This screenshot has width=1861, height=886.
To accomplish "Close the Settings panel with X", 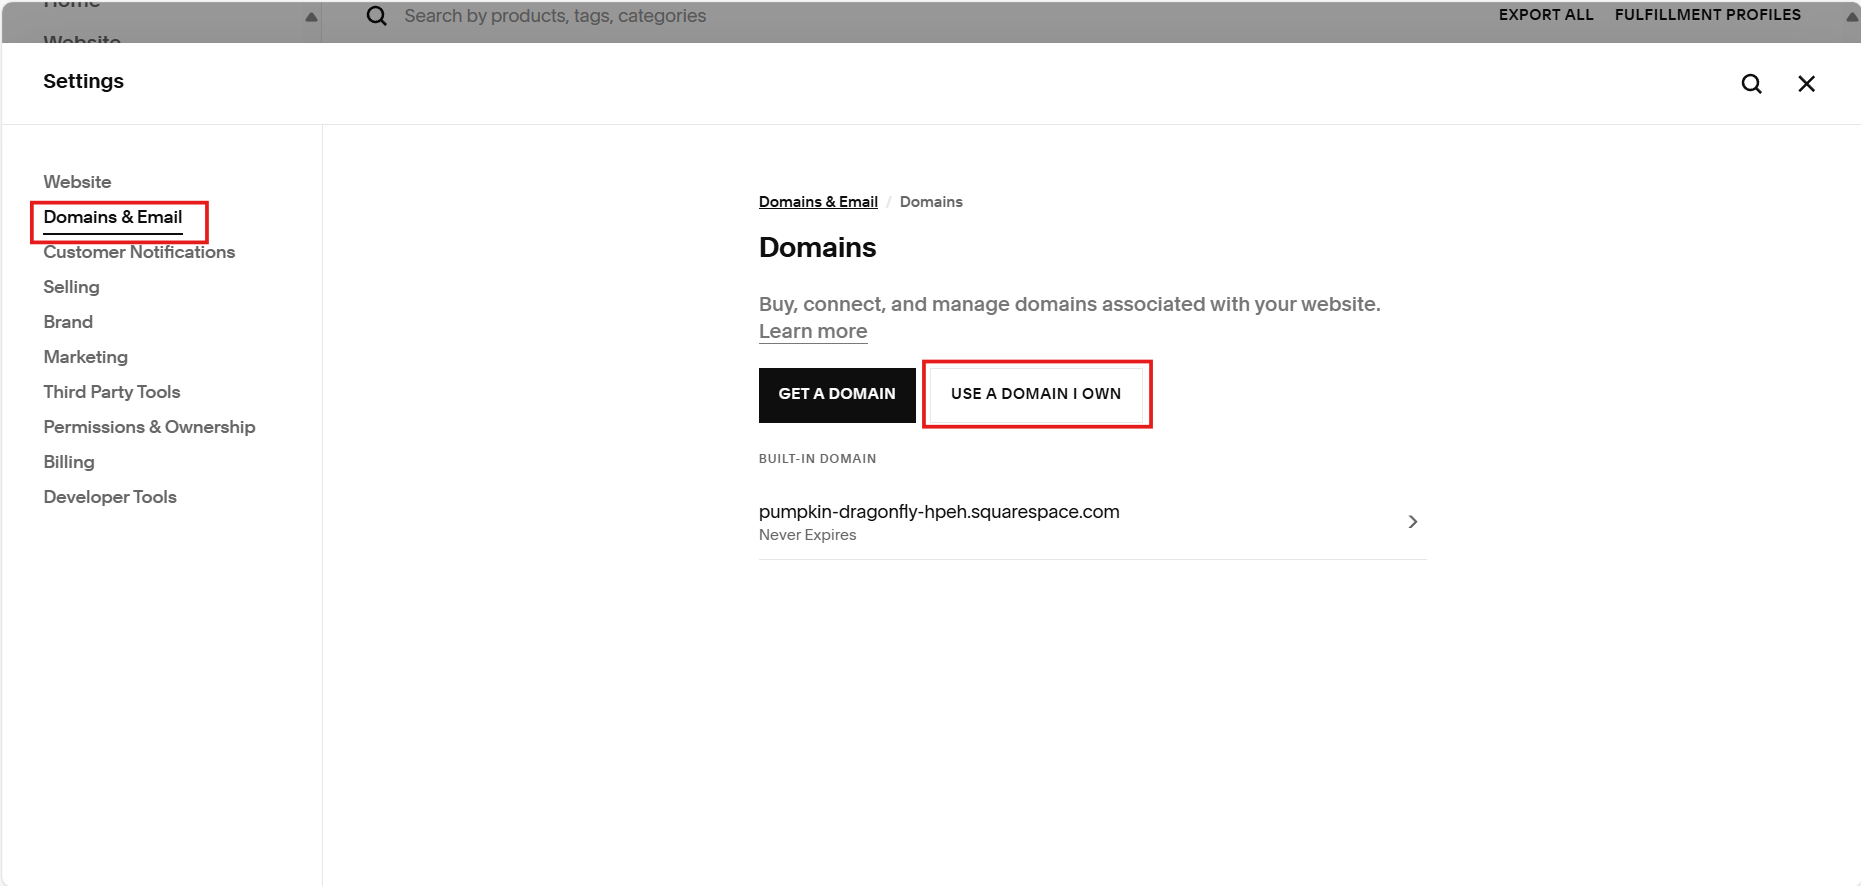I will [1806, 84].
